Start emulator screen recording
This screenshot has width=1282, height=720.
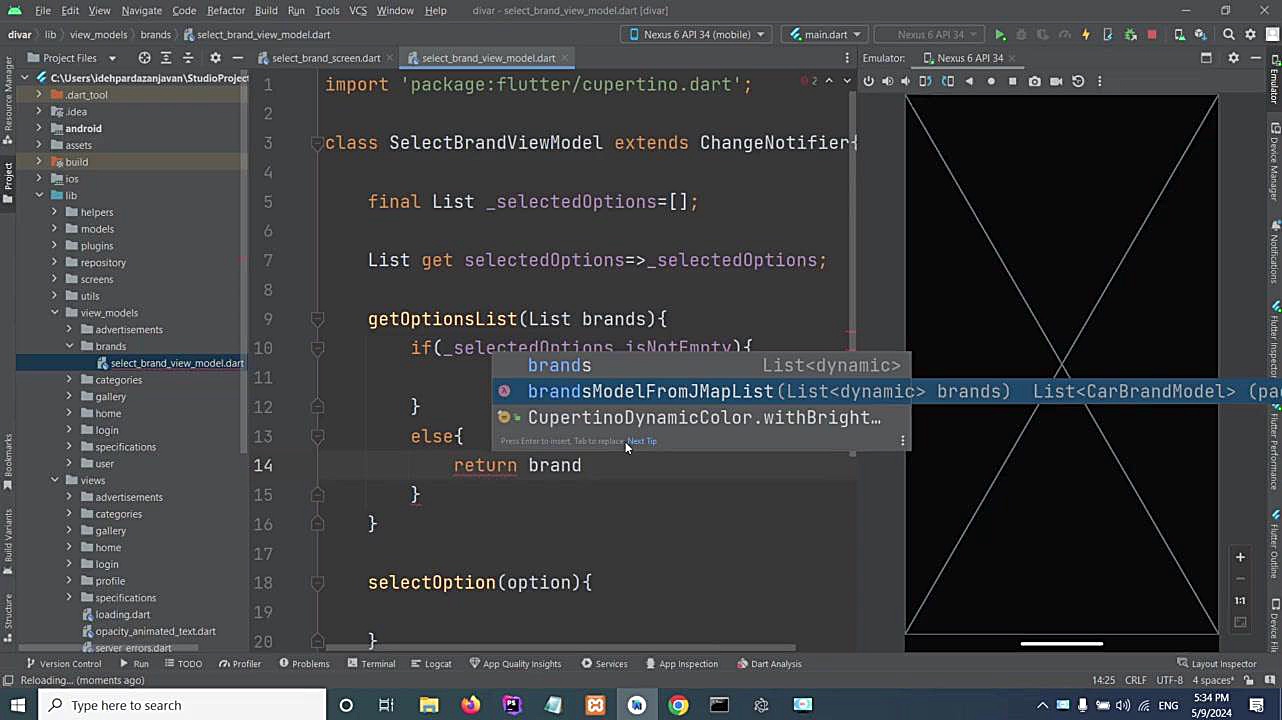tap(1056, 81)
